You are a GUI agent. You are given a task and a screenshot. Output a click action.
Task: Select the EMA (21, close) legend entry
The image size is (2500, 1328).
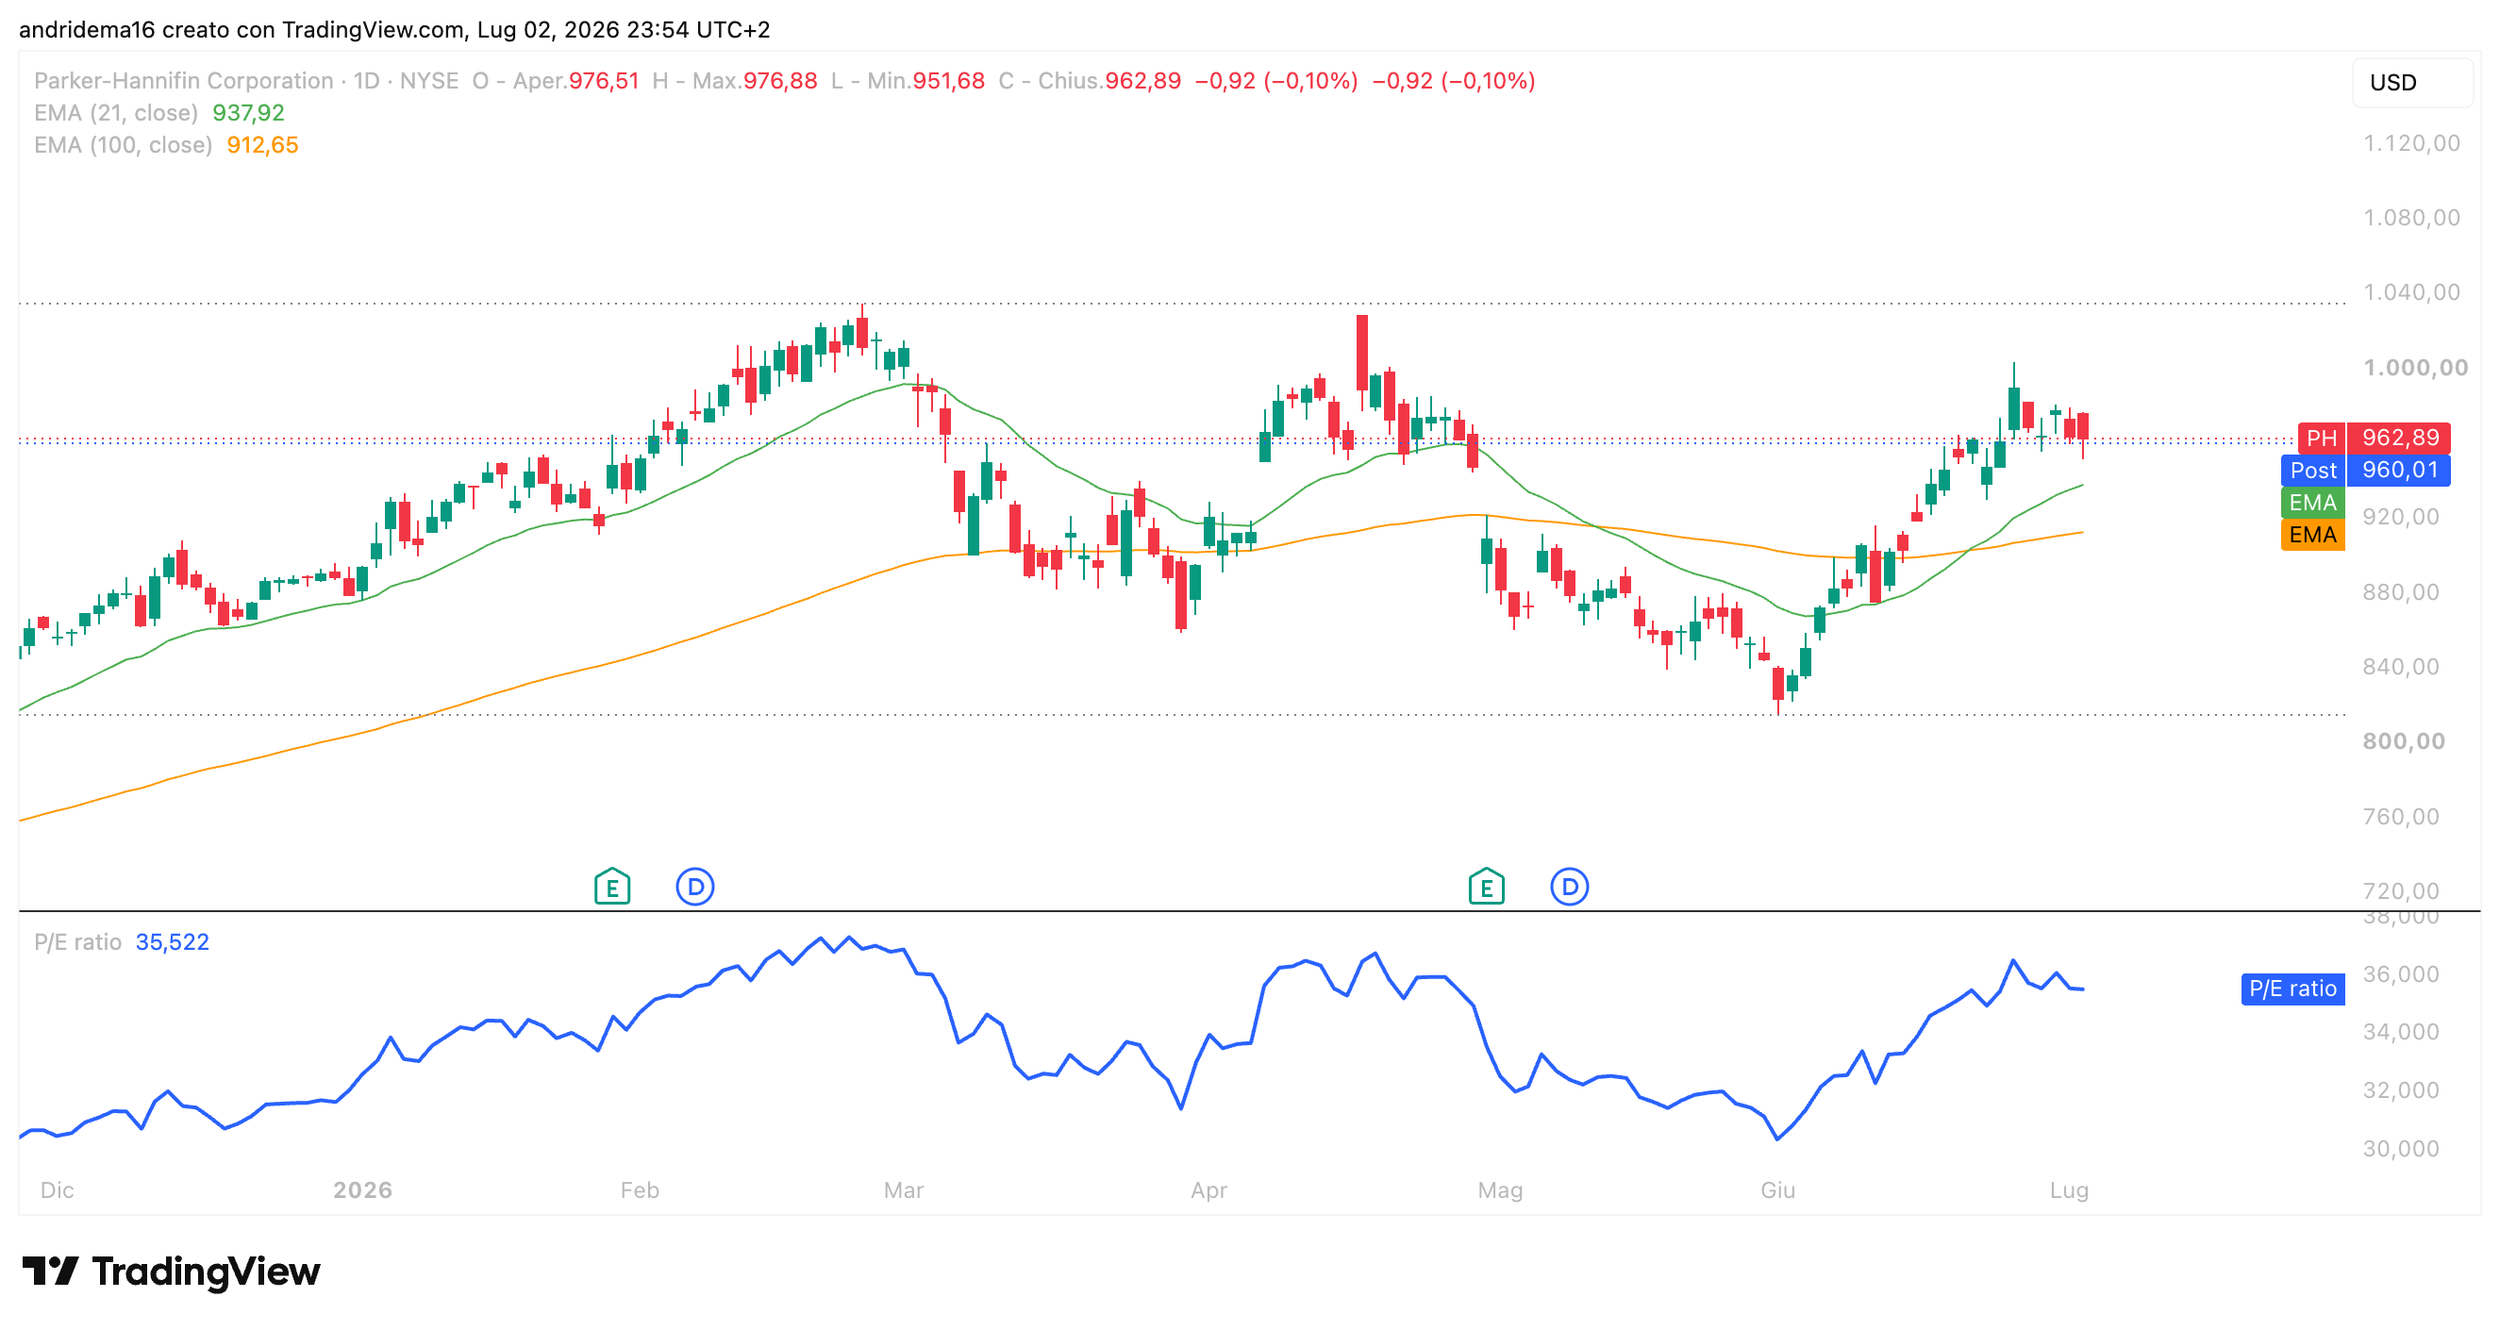point(116,113)
